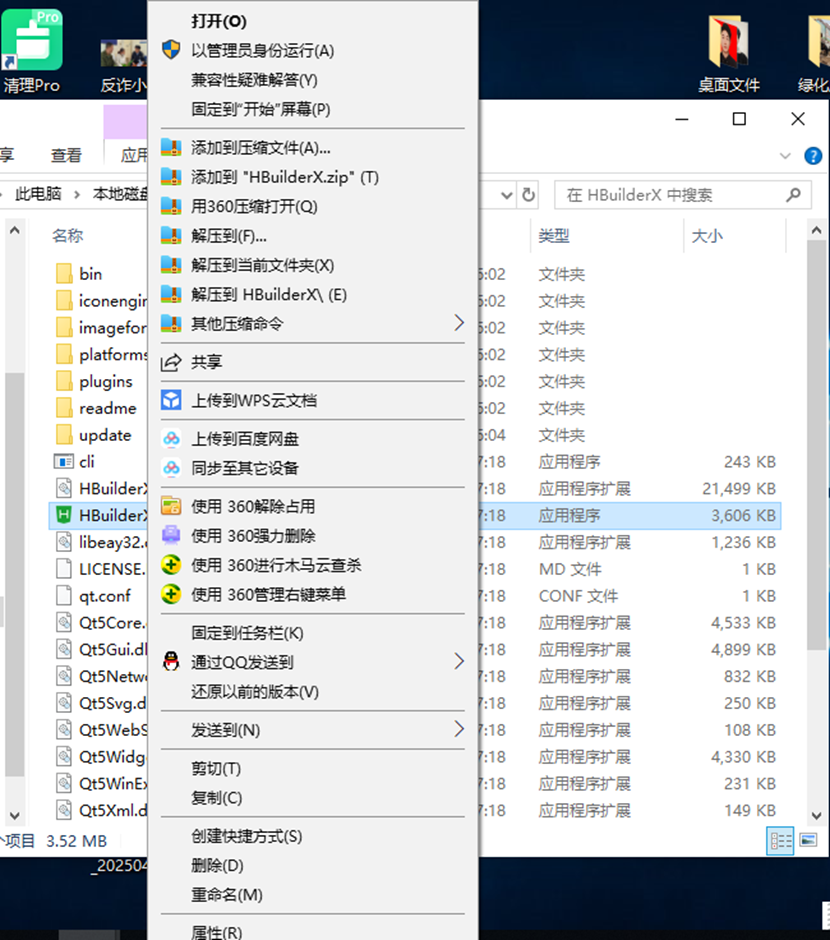Viewport: 830px width, 940px height.
Task: Sort by the 类型 column header
Action: click(x=554, y=236)
